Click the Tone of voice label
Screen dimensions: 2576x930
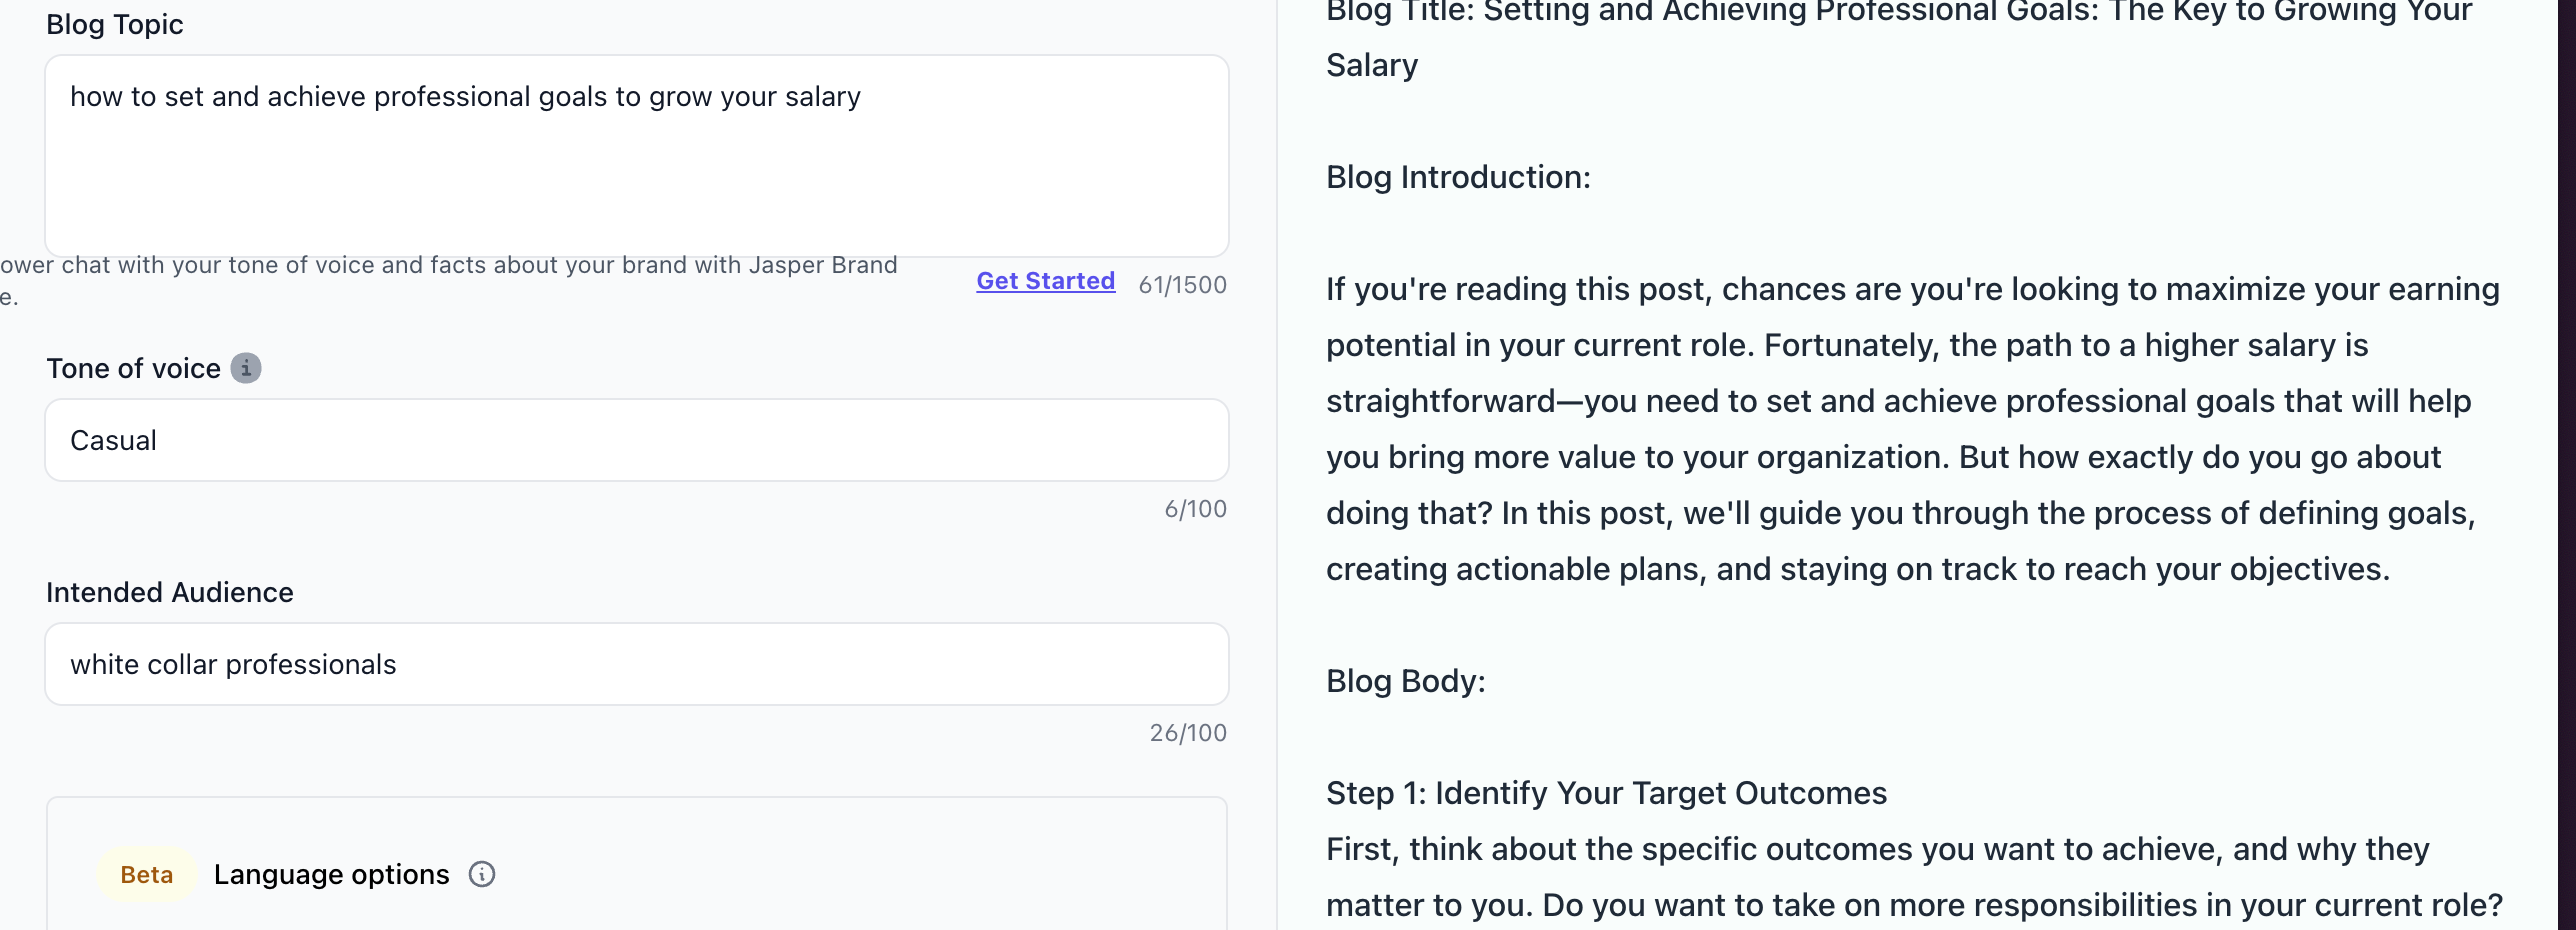tap(133, 368)
